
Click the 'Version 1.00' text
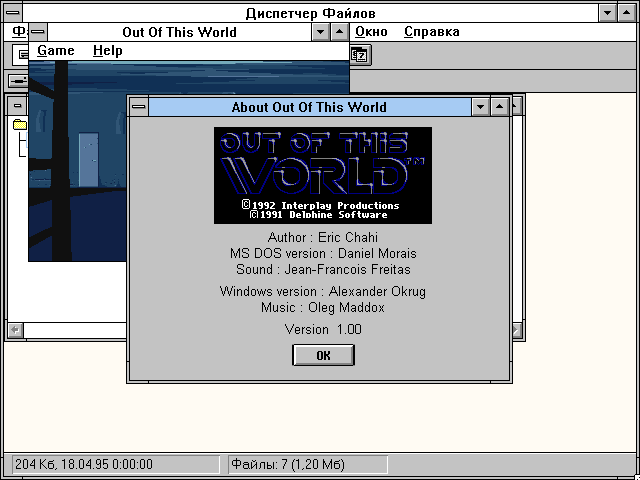(323, 329)
